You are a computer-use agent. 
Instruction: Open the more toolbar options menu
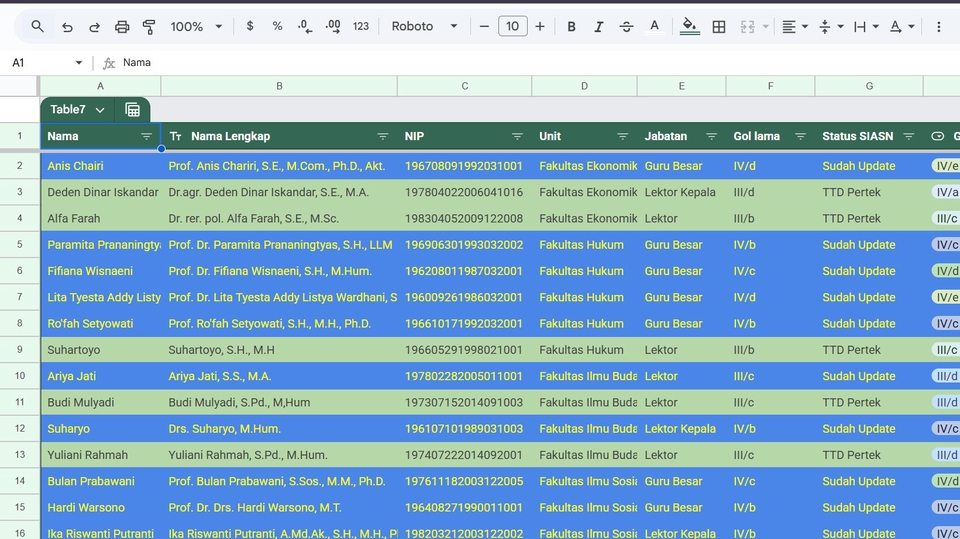(939, 26)
